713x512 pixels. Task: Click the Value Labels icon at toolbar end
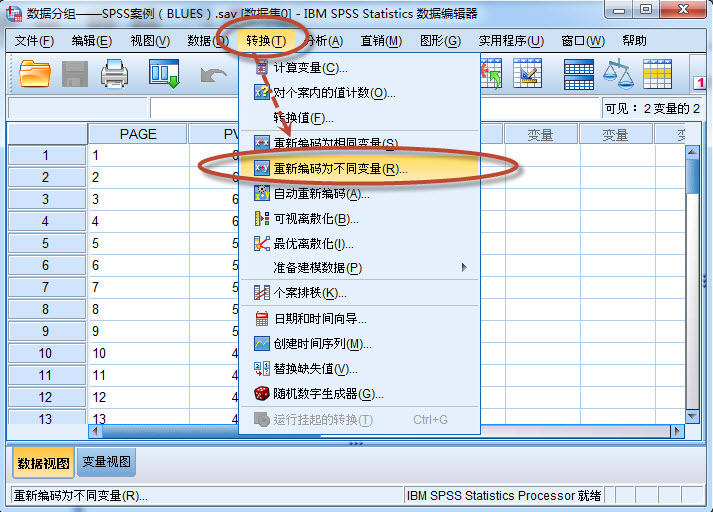[x=699, y=81]
